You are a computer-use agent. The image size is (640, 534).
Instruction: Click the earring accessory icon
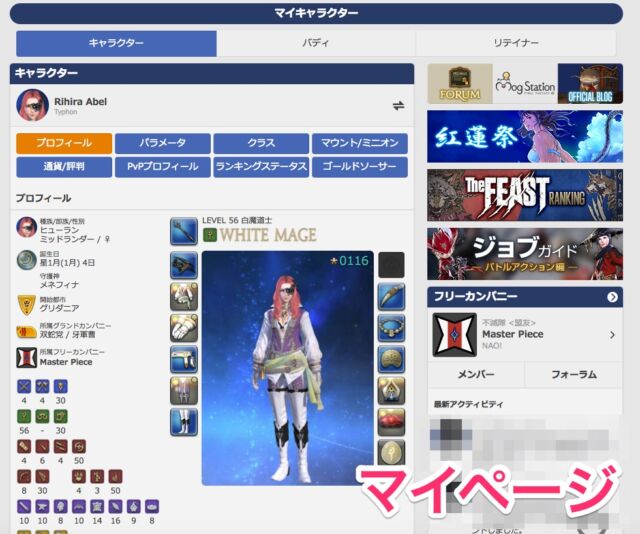pos(391,297)
